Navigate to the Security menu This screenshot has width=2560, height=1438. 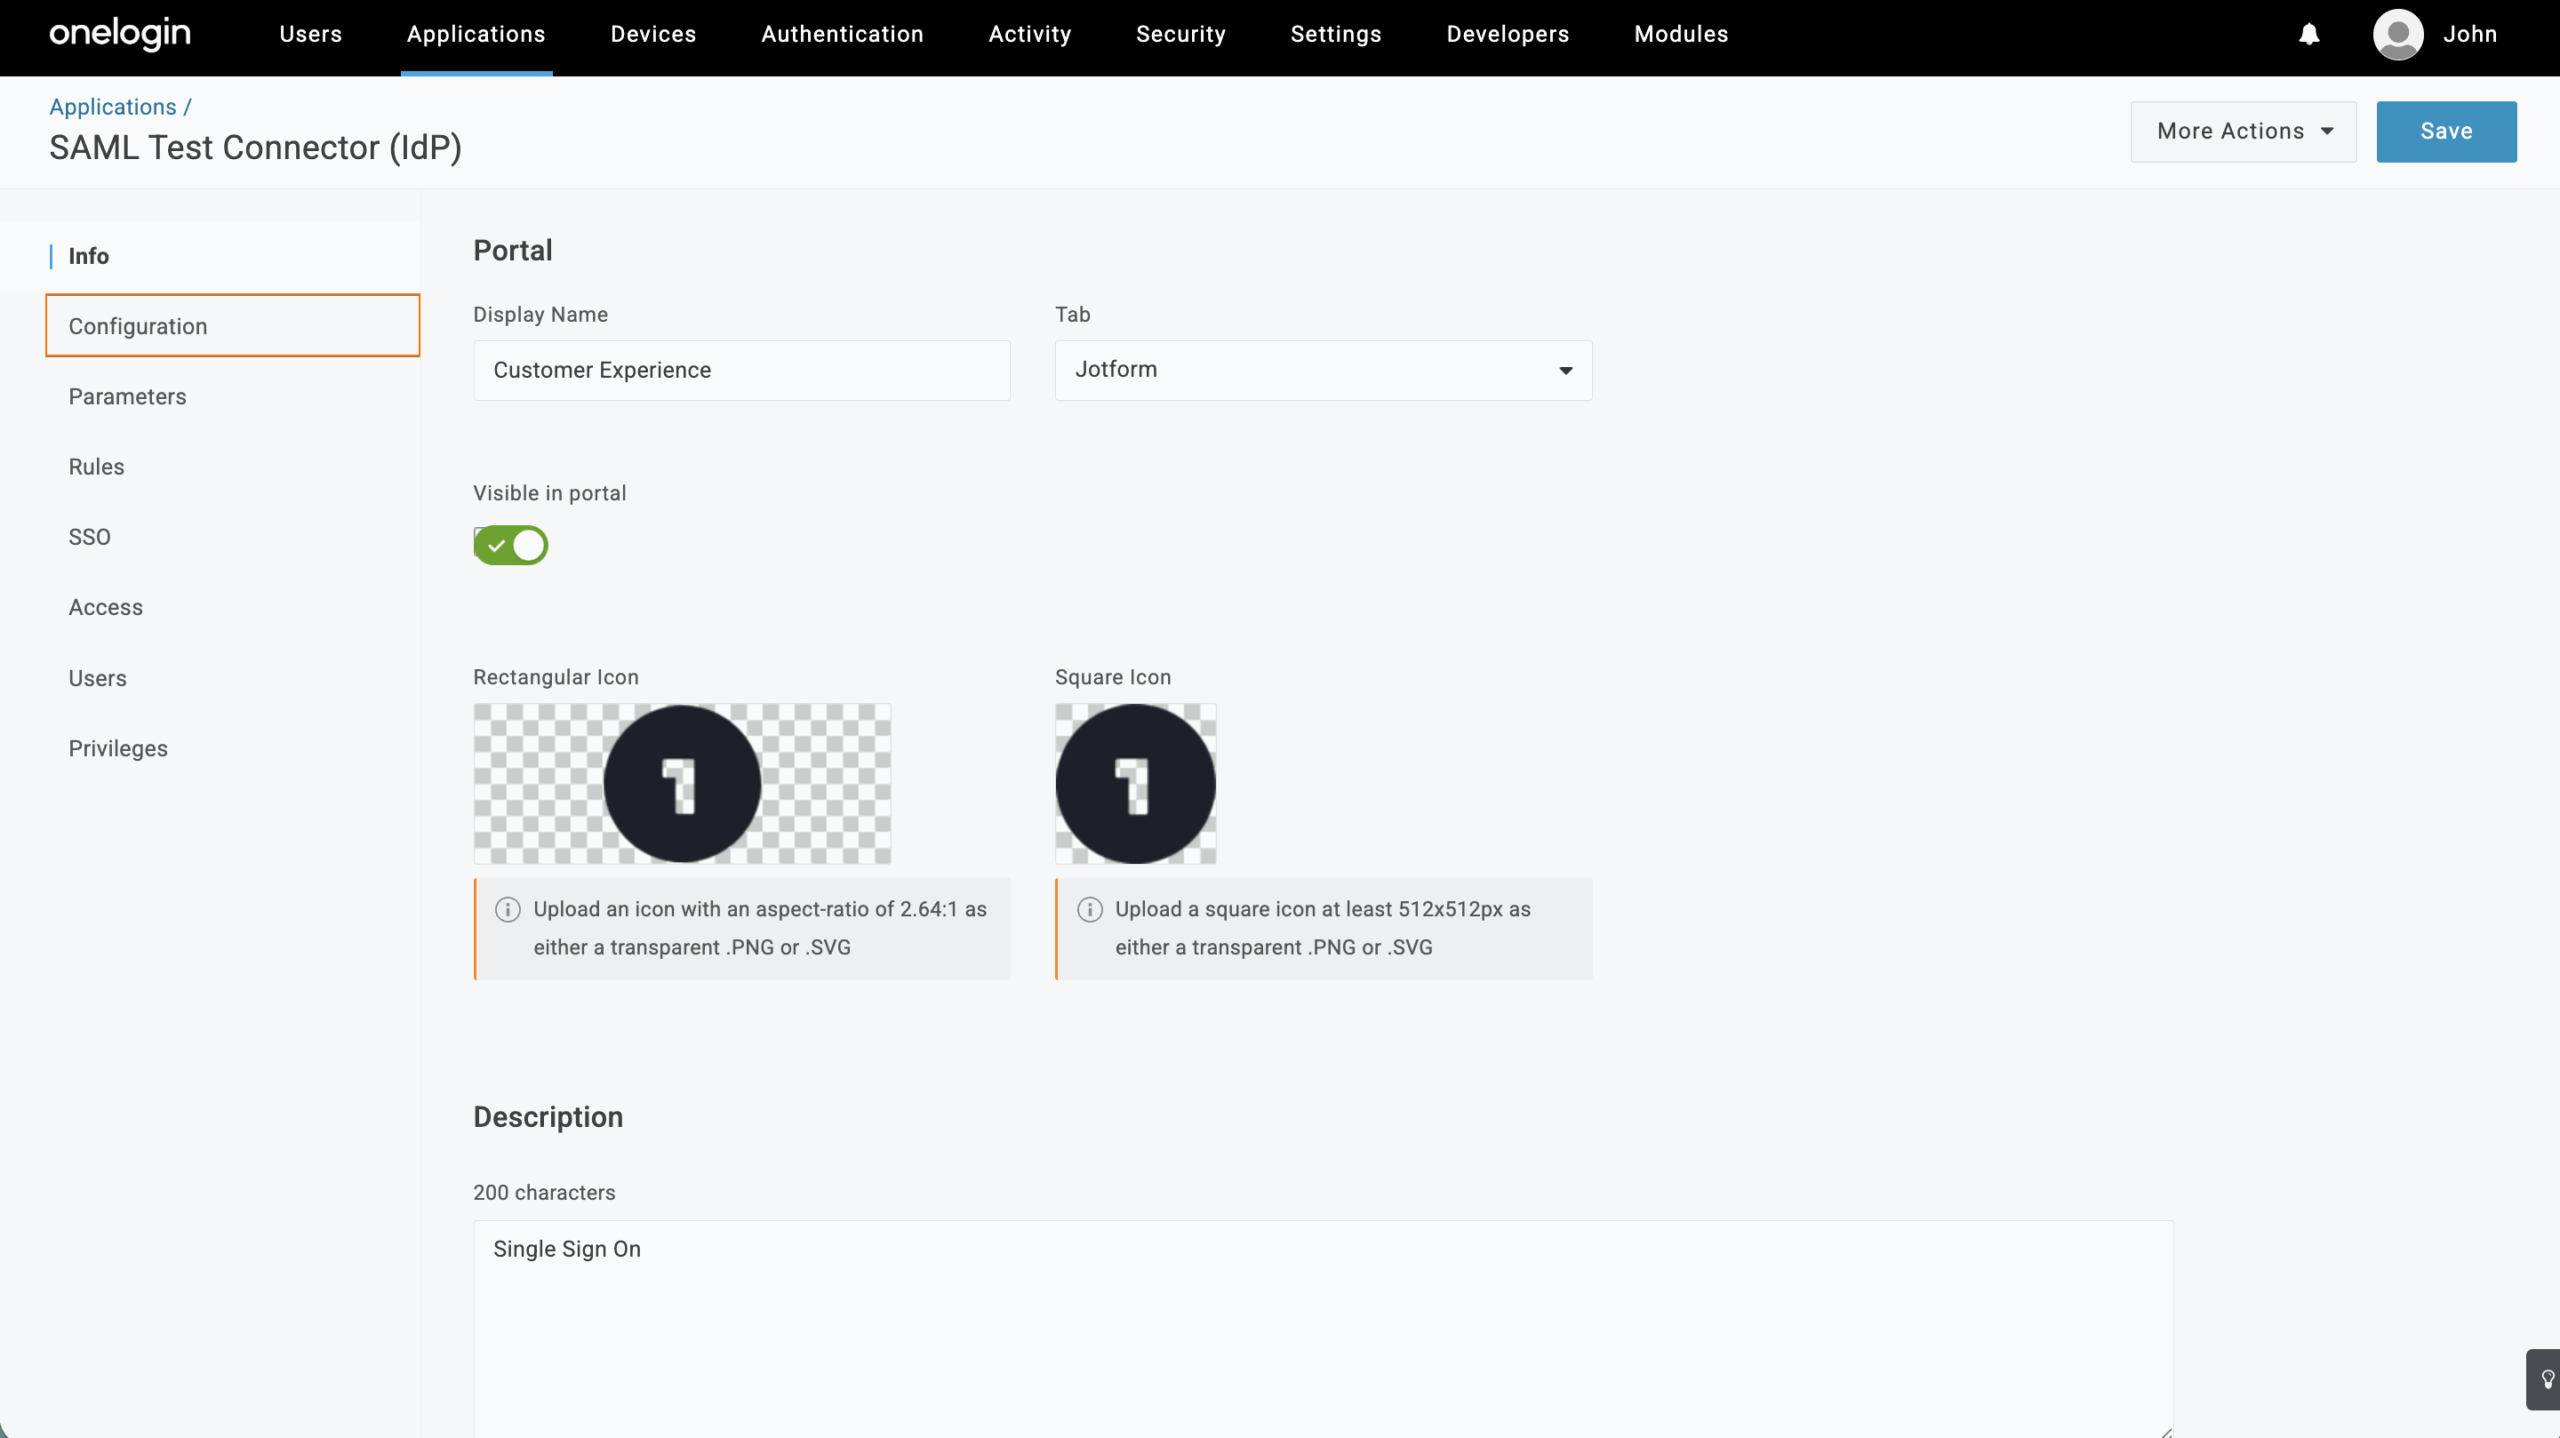click(1180, 34)
